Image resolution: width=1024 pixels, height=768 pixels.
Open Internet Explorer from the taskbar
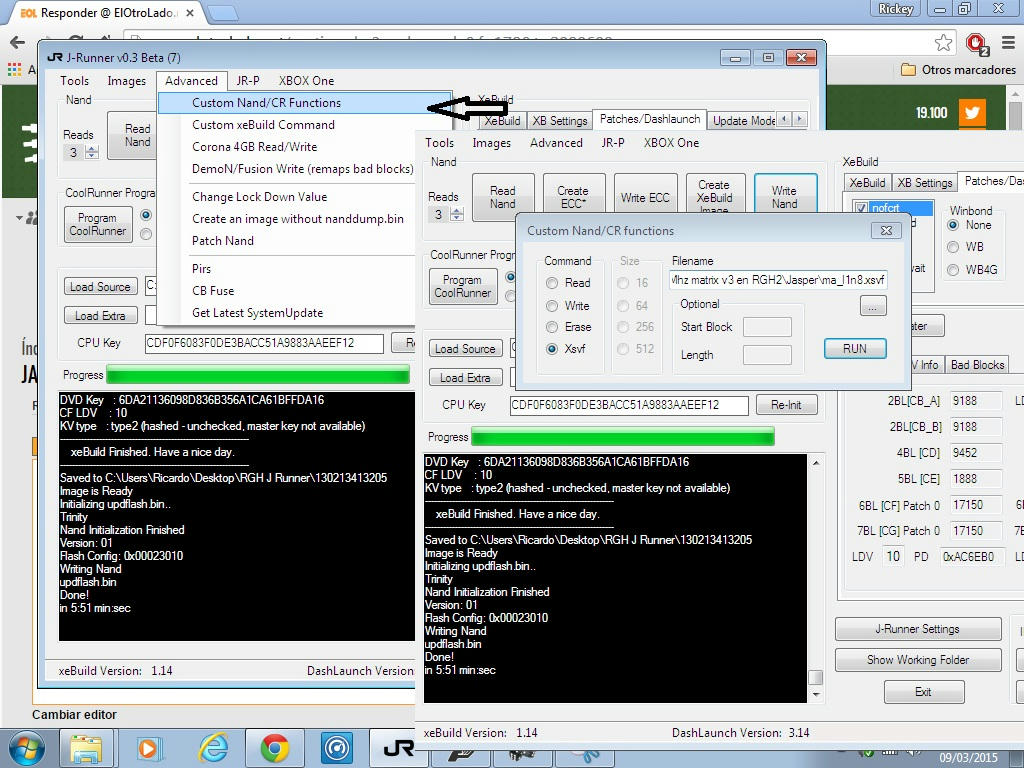[213, 748]
